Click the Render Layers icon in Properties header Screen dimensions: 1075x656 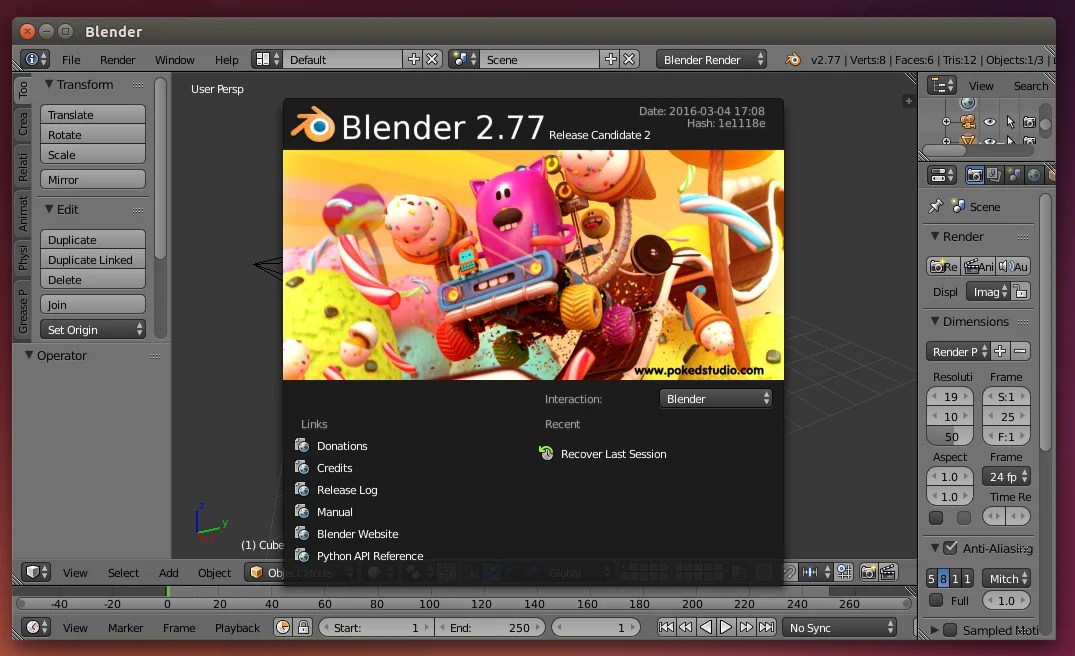click(x=993, y=174)
